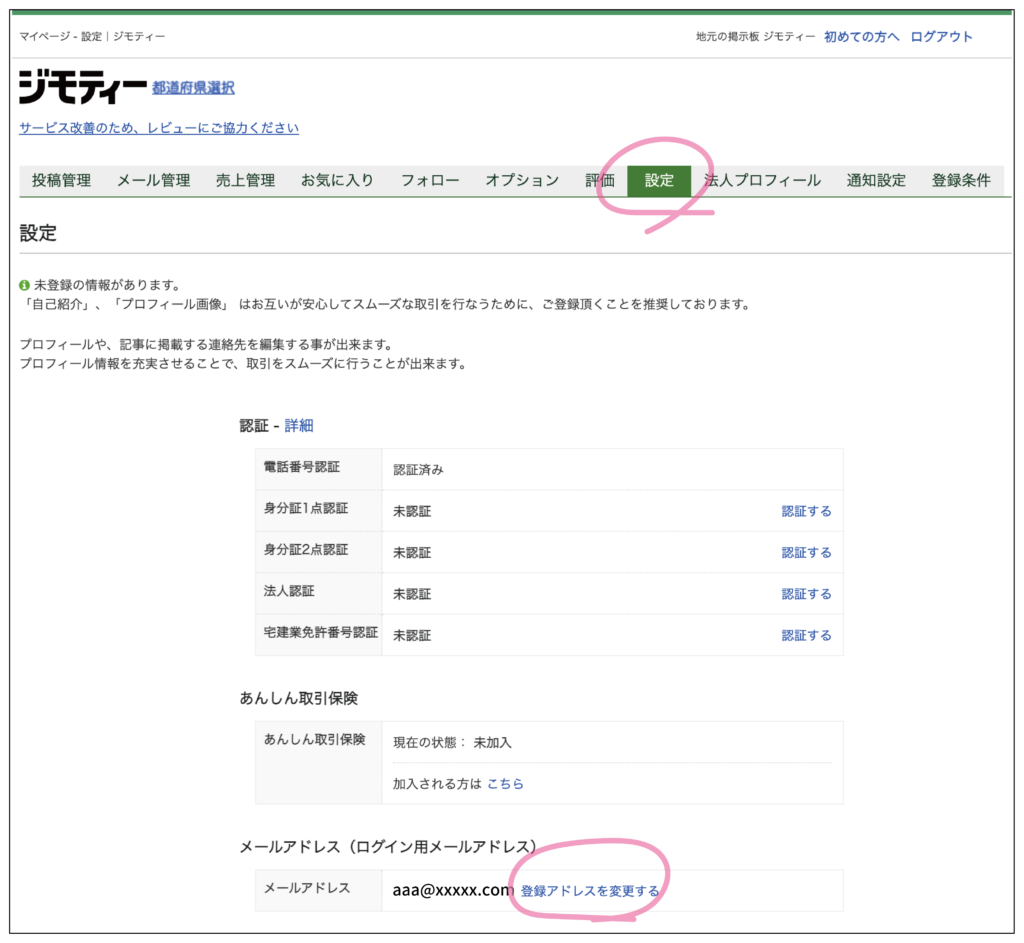Click 認証する for 宅建業免許番号認証
Image resolution: width=1024 pixels, height=943 pixels.
[x=806, y=635]
